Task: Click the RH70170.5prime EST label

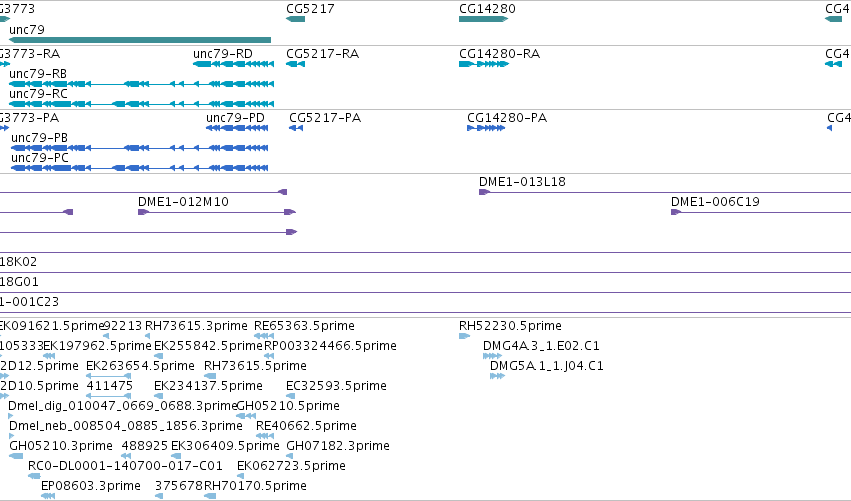Action: click(255, 486)
